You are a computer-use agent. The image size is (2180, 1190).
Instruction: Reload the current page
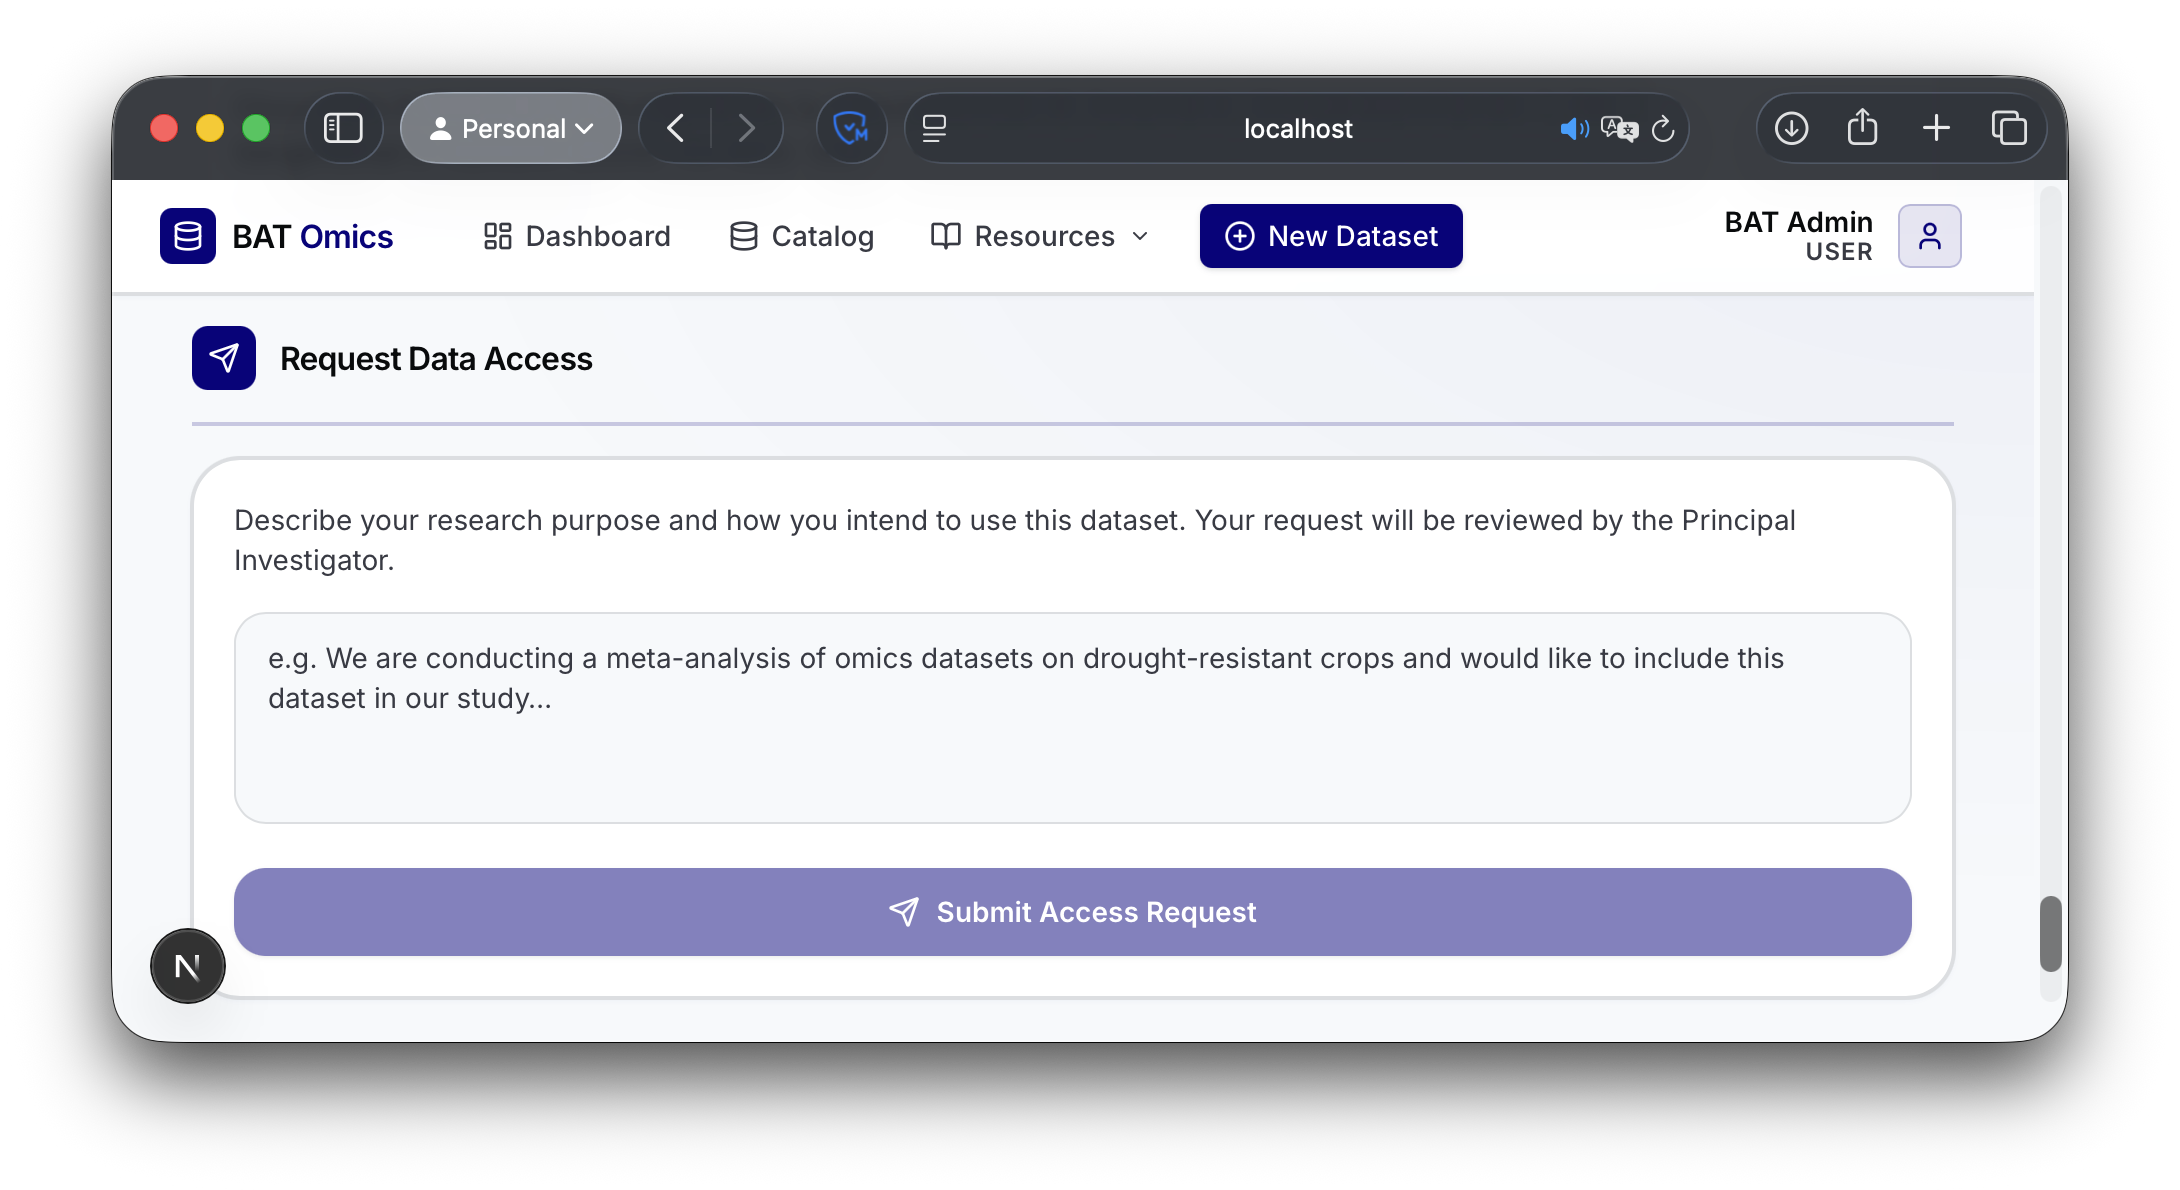(1663, 128)
